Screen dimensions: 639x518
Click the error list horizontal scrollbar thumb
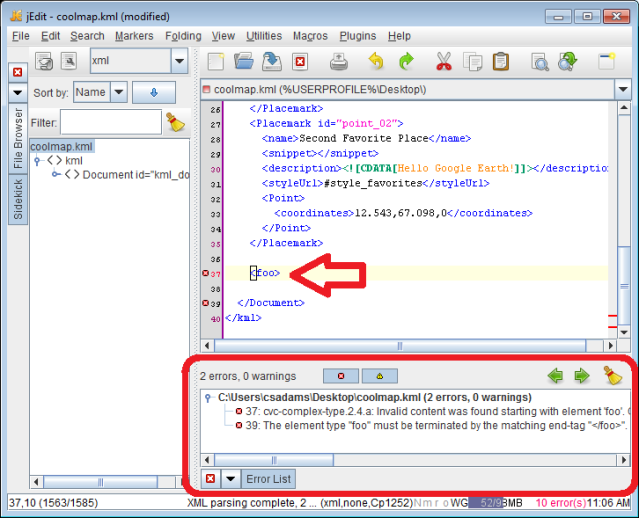(x=274, y=460)
